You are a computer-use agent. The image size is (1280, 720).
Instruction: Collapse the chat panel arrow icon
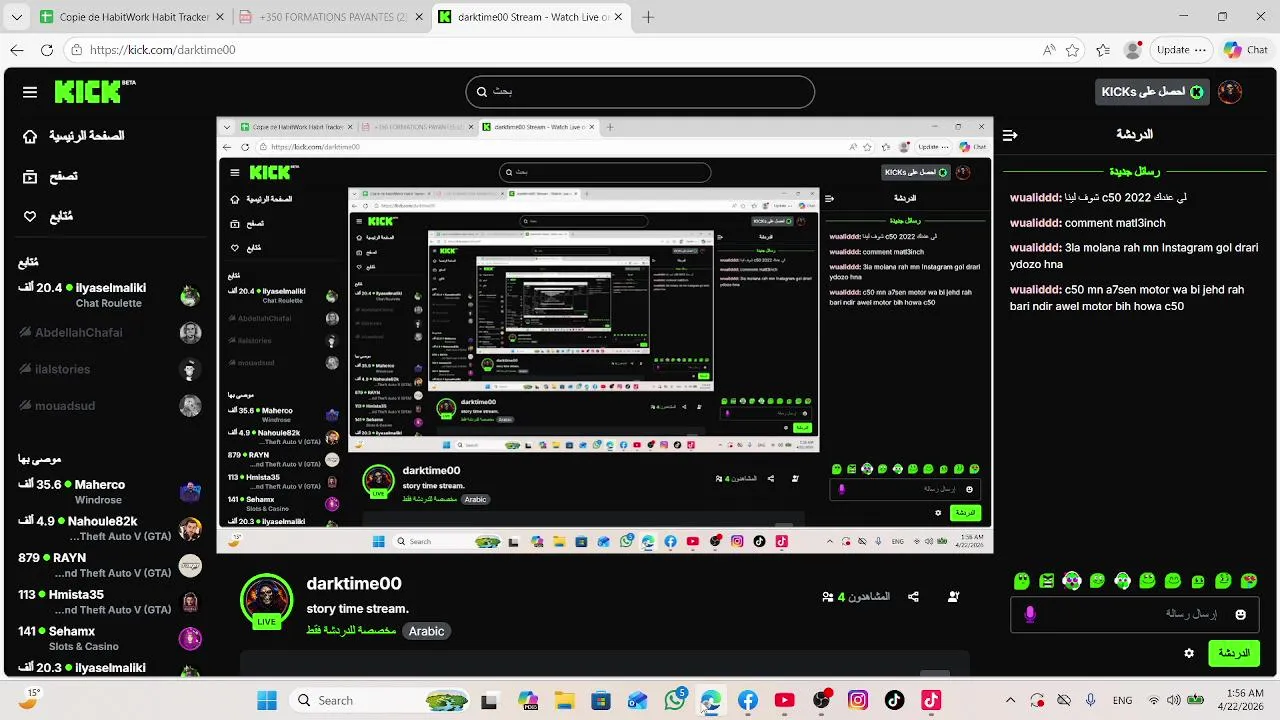[x=1010, y=135]
